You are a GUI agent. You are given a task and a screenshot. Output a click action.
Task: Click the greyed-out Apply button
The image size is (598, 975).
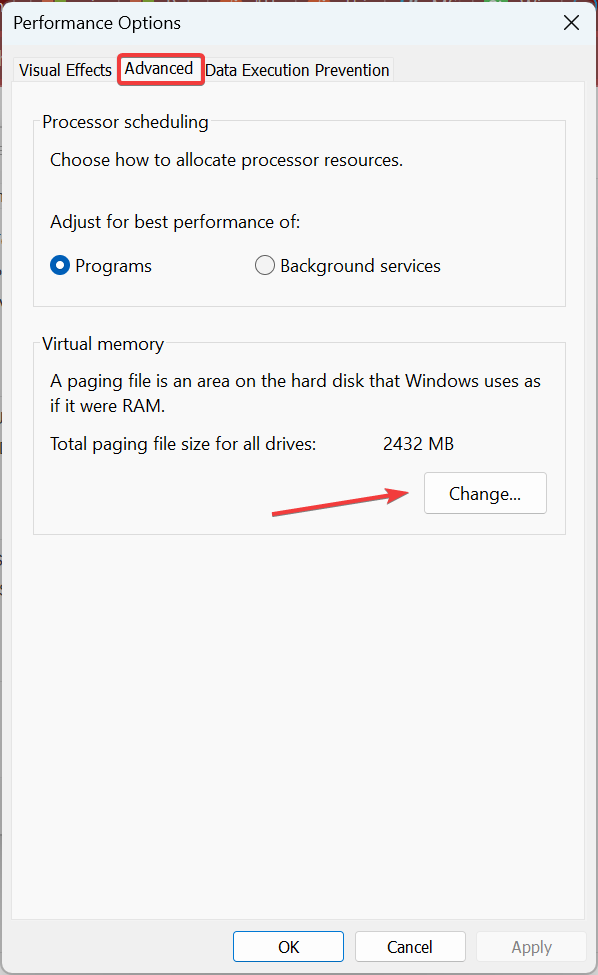click(531, 946)
